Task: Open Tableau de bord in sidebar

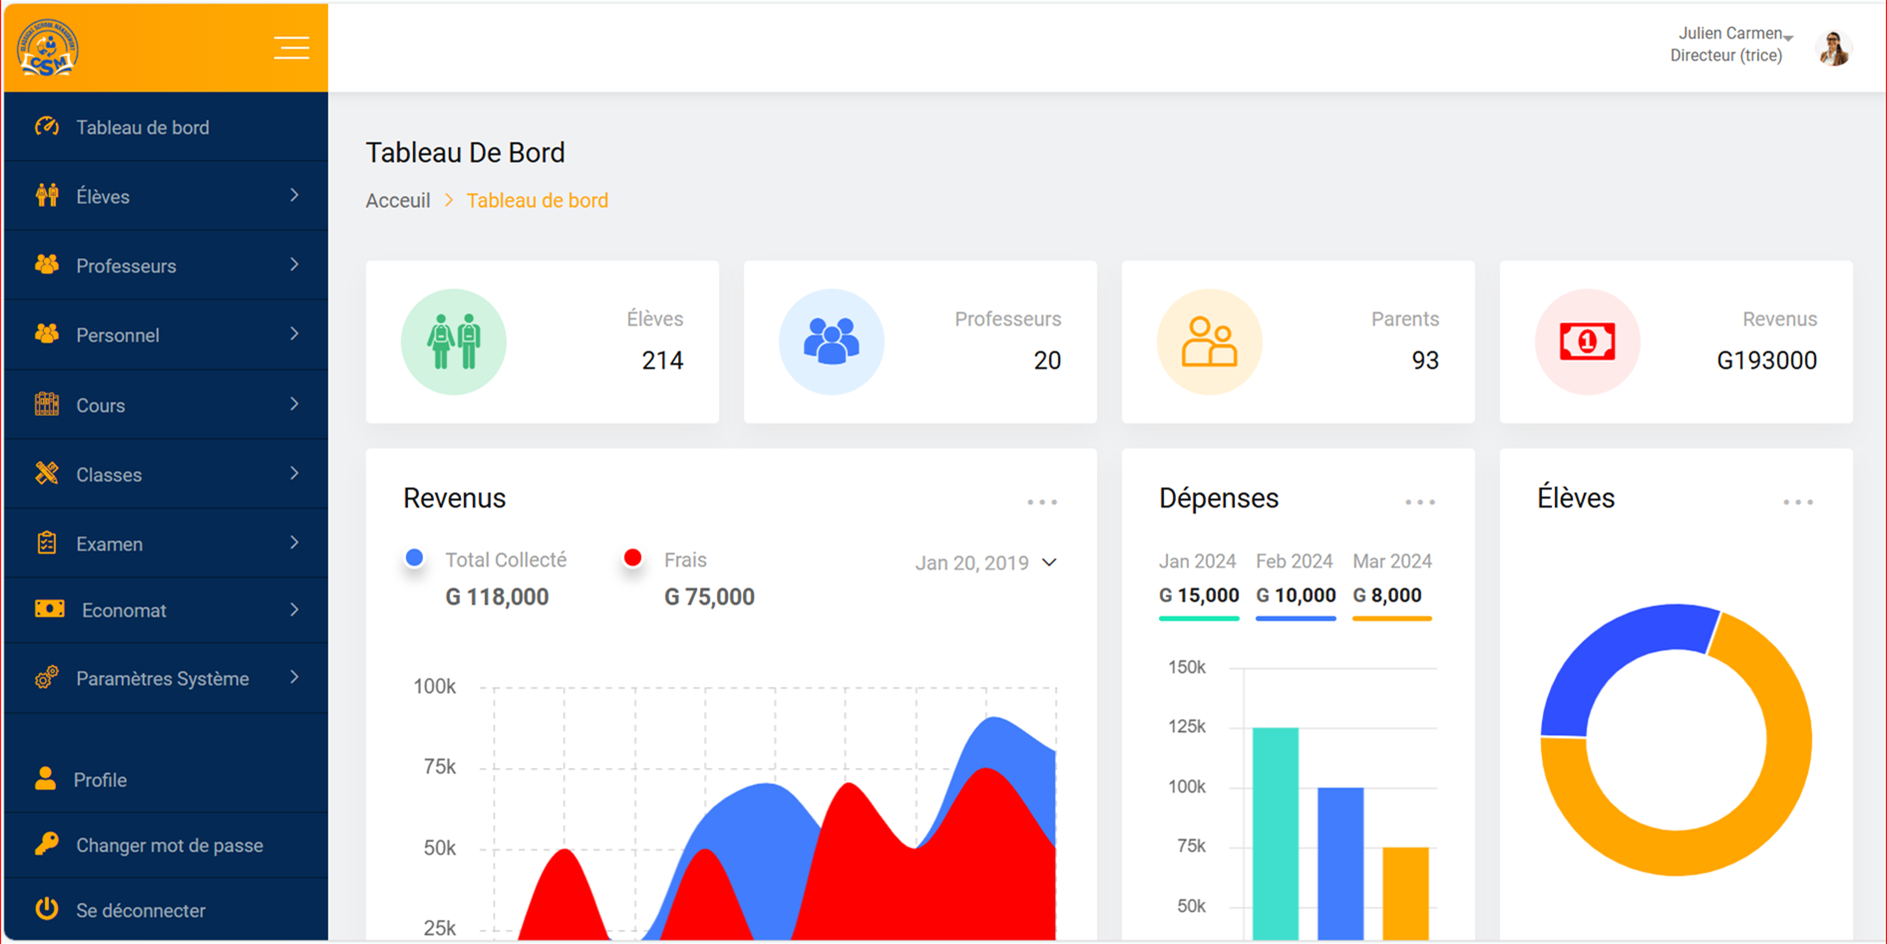Action: (x=143, y=127)
